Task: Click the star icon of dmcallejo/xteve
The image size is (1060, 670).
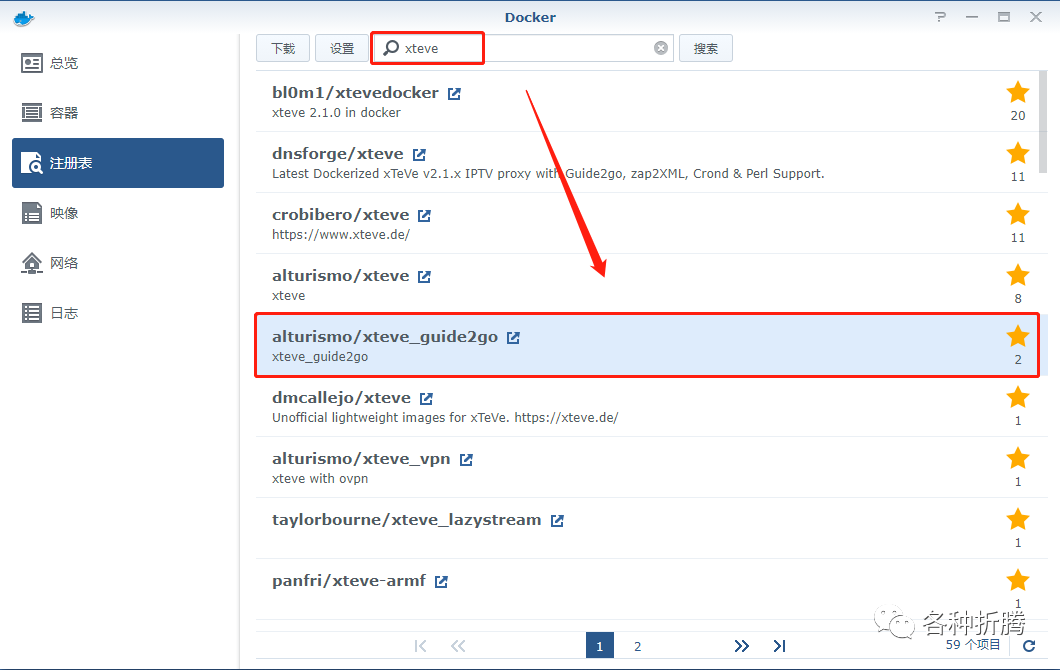Action: (1017, 397)
